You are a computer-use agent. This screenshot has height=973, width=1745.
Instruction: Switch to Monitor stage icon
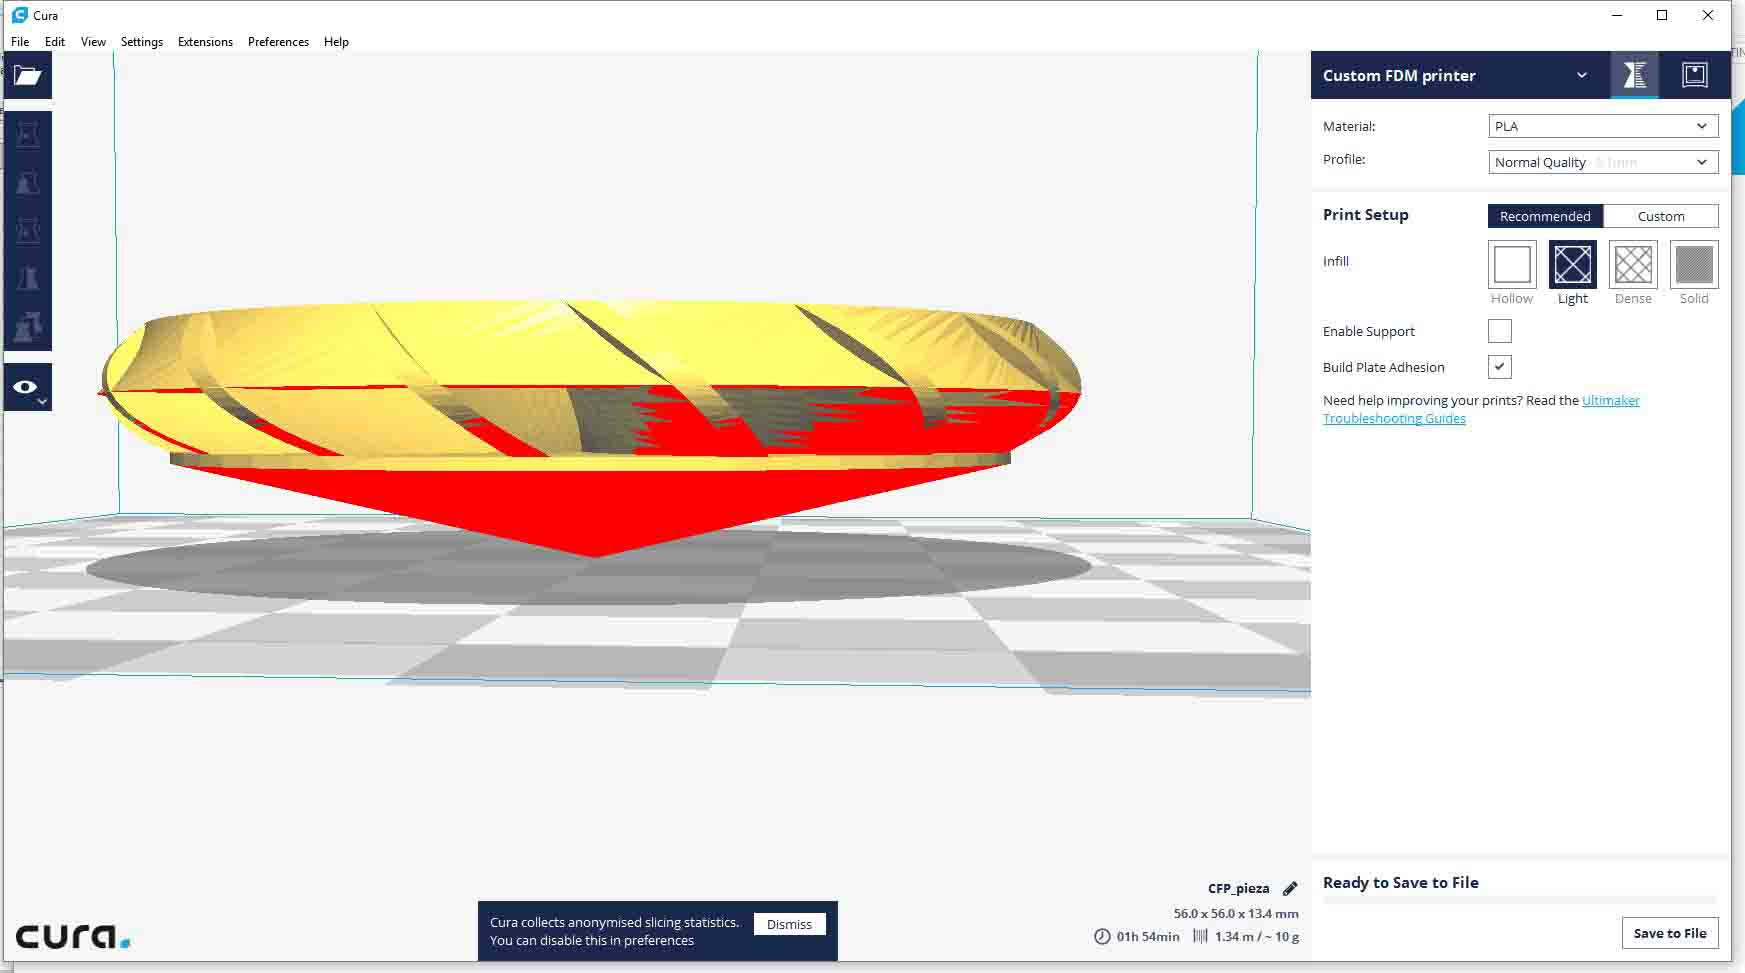click(x=1694, y=75)
